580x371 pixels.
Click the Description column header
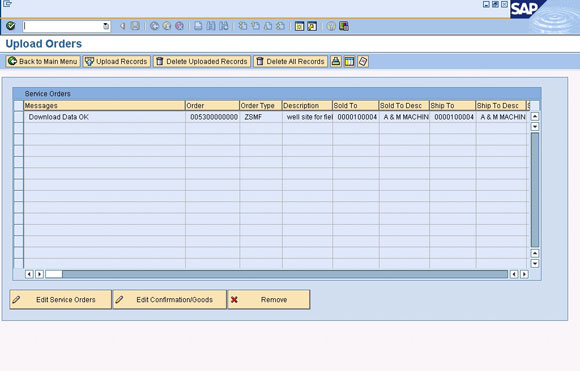click(x=307, y=105)
